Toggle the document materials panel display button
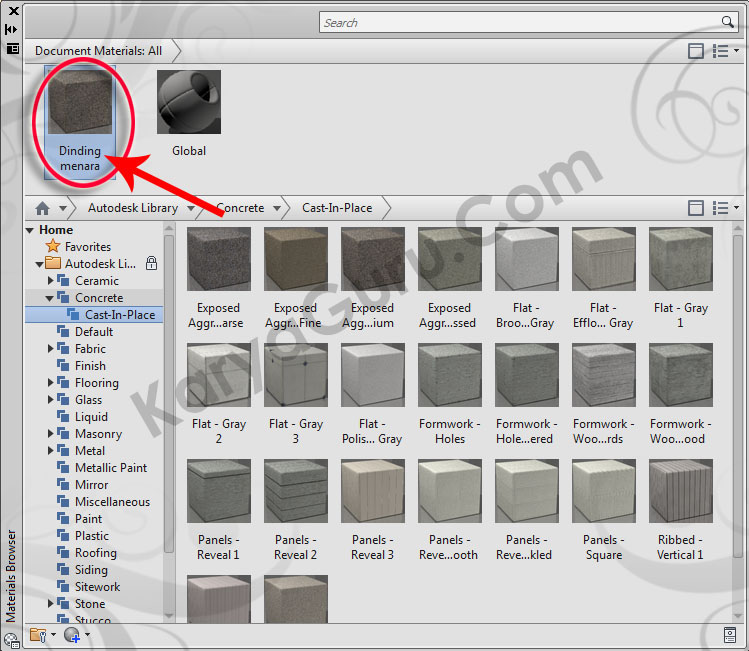This screenshot has height=651, width=749. pyautogui.click(x=696, y=51)
